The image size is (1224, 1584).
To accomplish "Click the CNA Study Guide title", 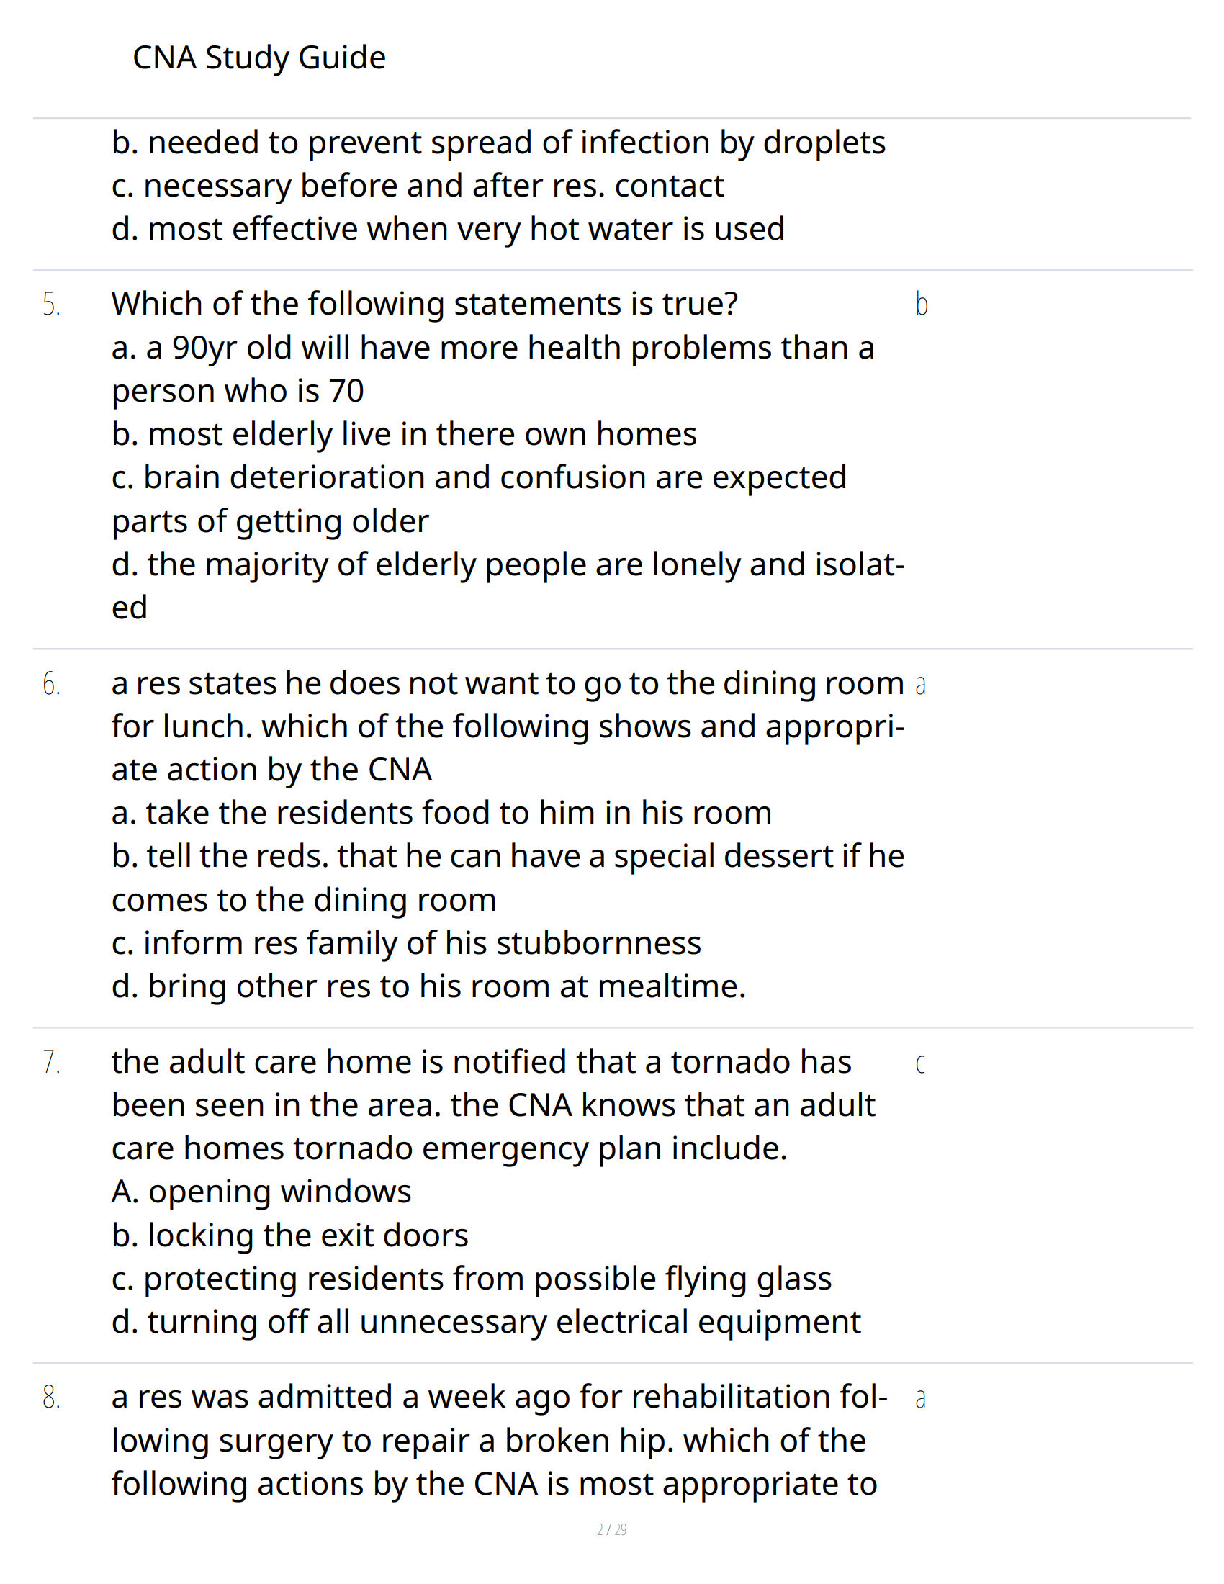I will pos(259,58).
